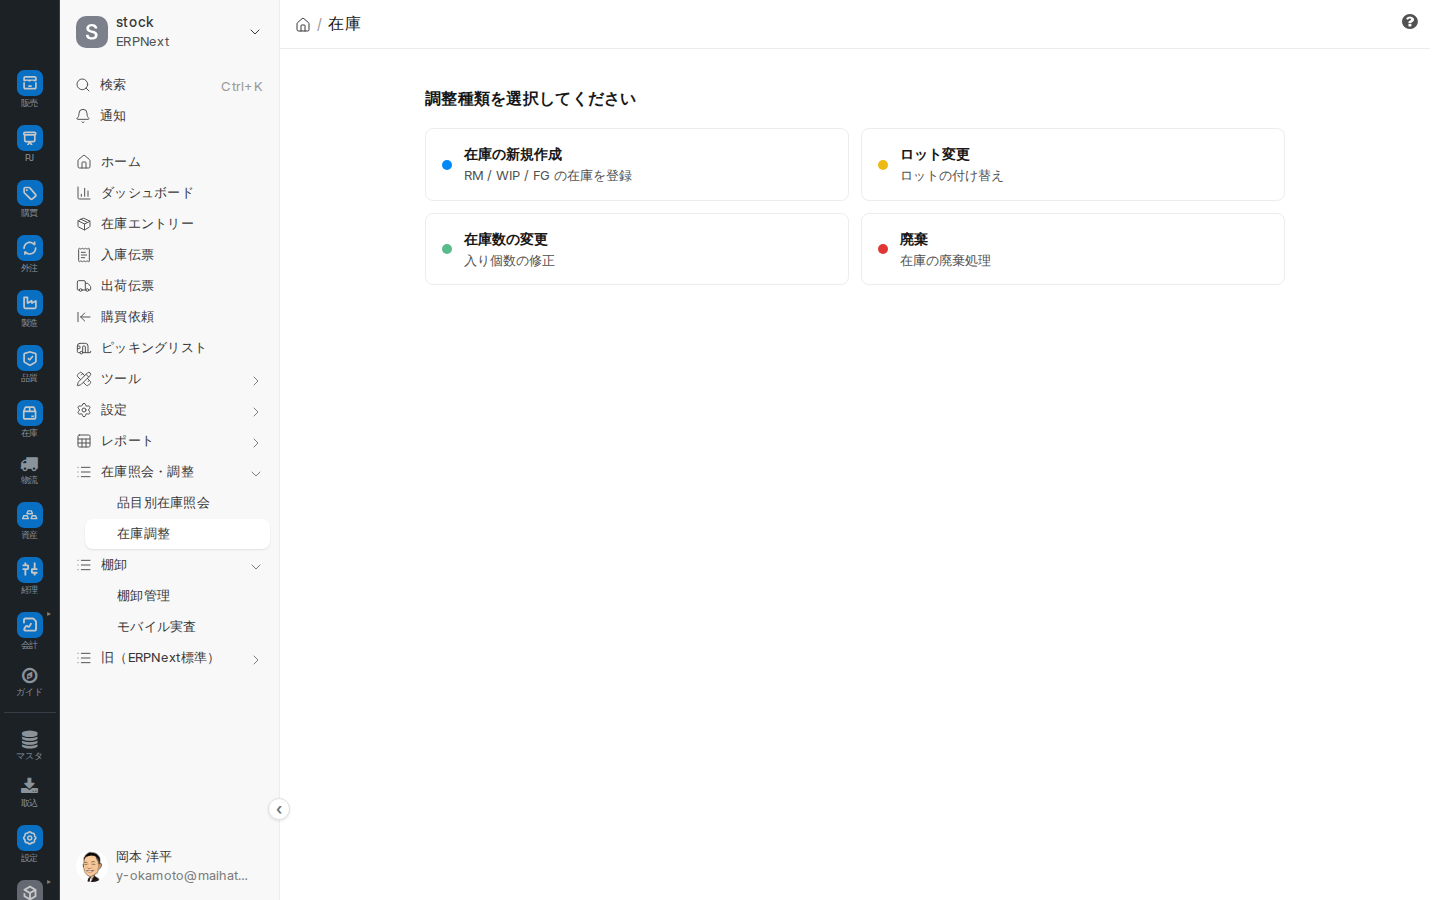1440x900 pixels.
Task: Choose the 在庫の新規作成 card
Action: coord(637,165)
